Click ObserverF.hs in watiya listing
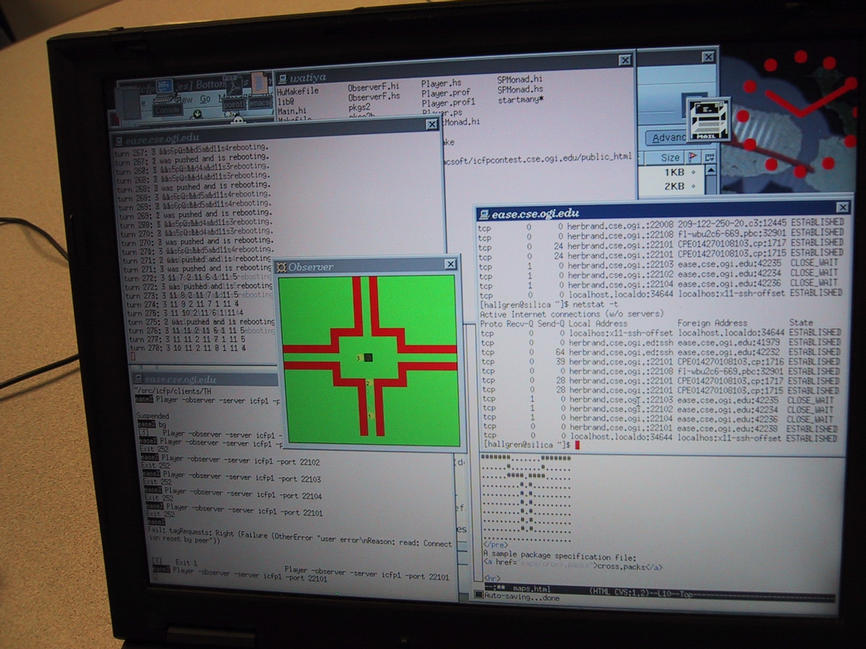The image size is (866, 649). pos(373,97)
